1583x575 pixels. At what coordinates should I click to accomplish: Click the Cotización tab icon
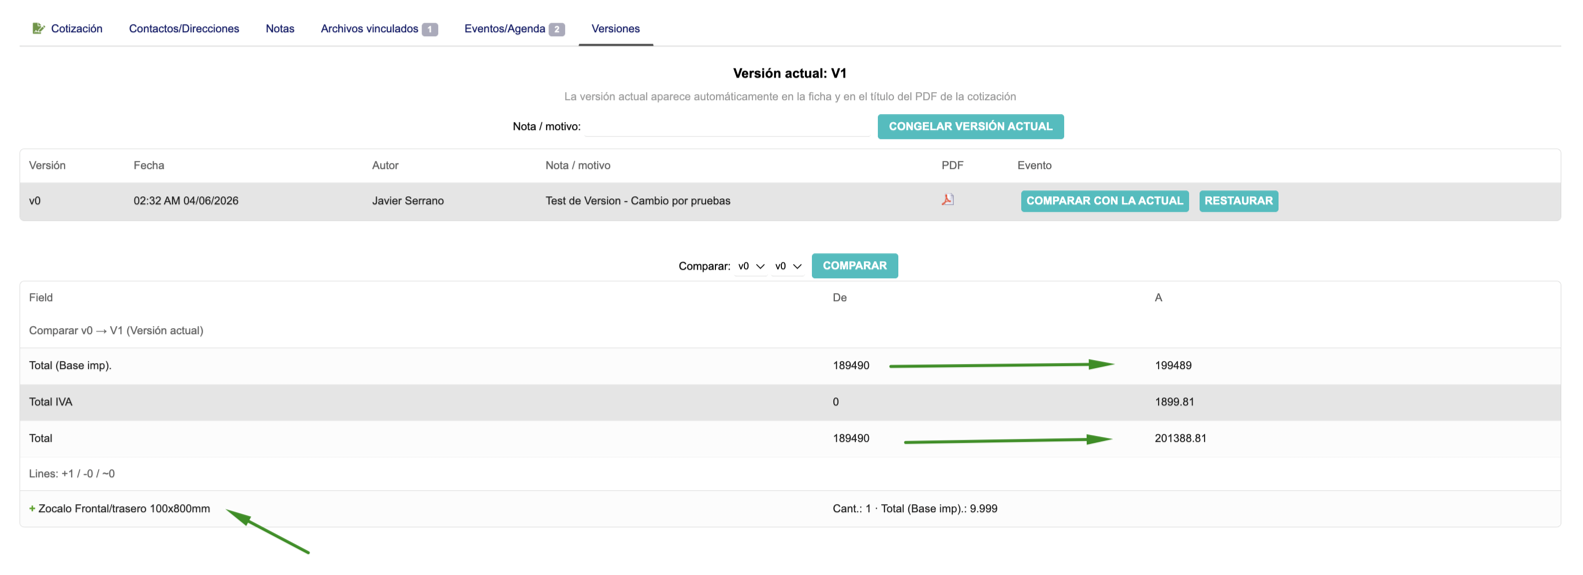[x=38, y=28]
